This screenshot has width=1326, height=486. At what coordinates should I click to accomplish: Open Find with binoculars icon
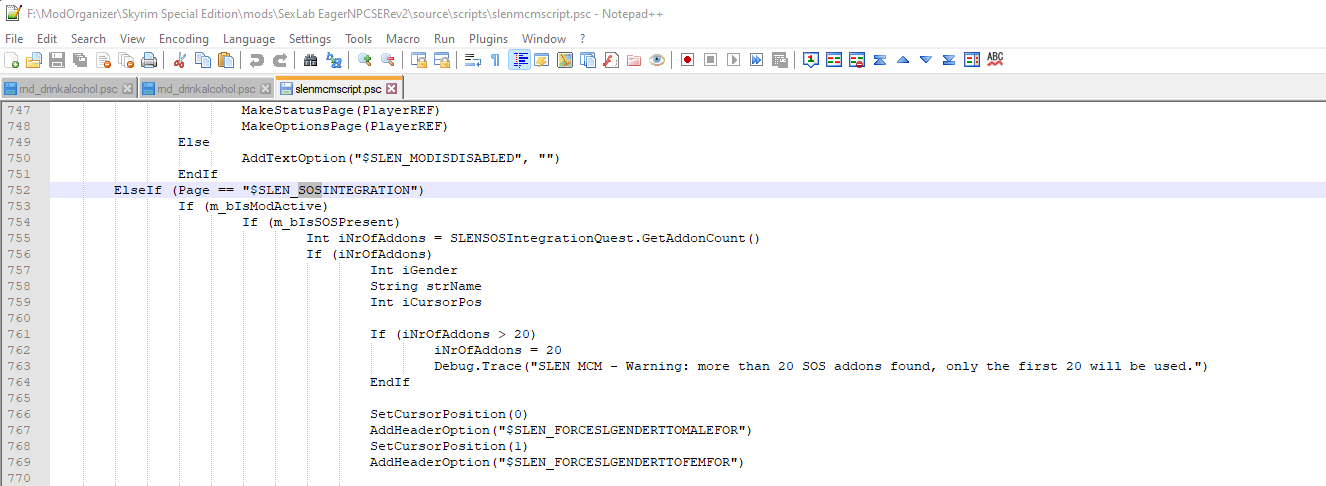pyautogui.click(x=311, y=60)
